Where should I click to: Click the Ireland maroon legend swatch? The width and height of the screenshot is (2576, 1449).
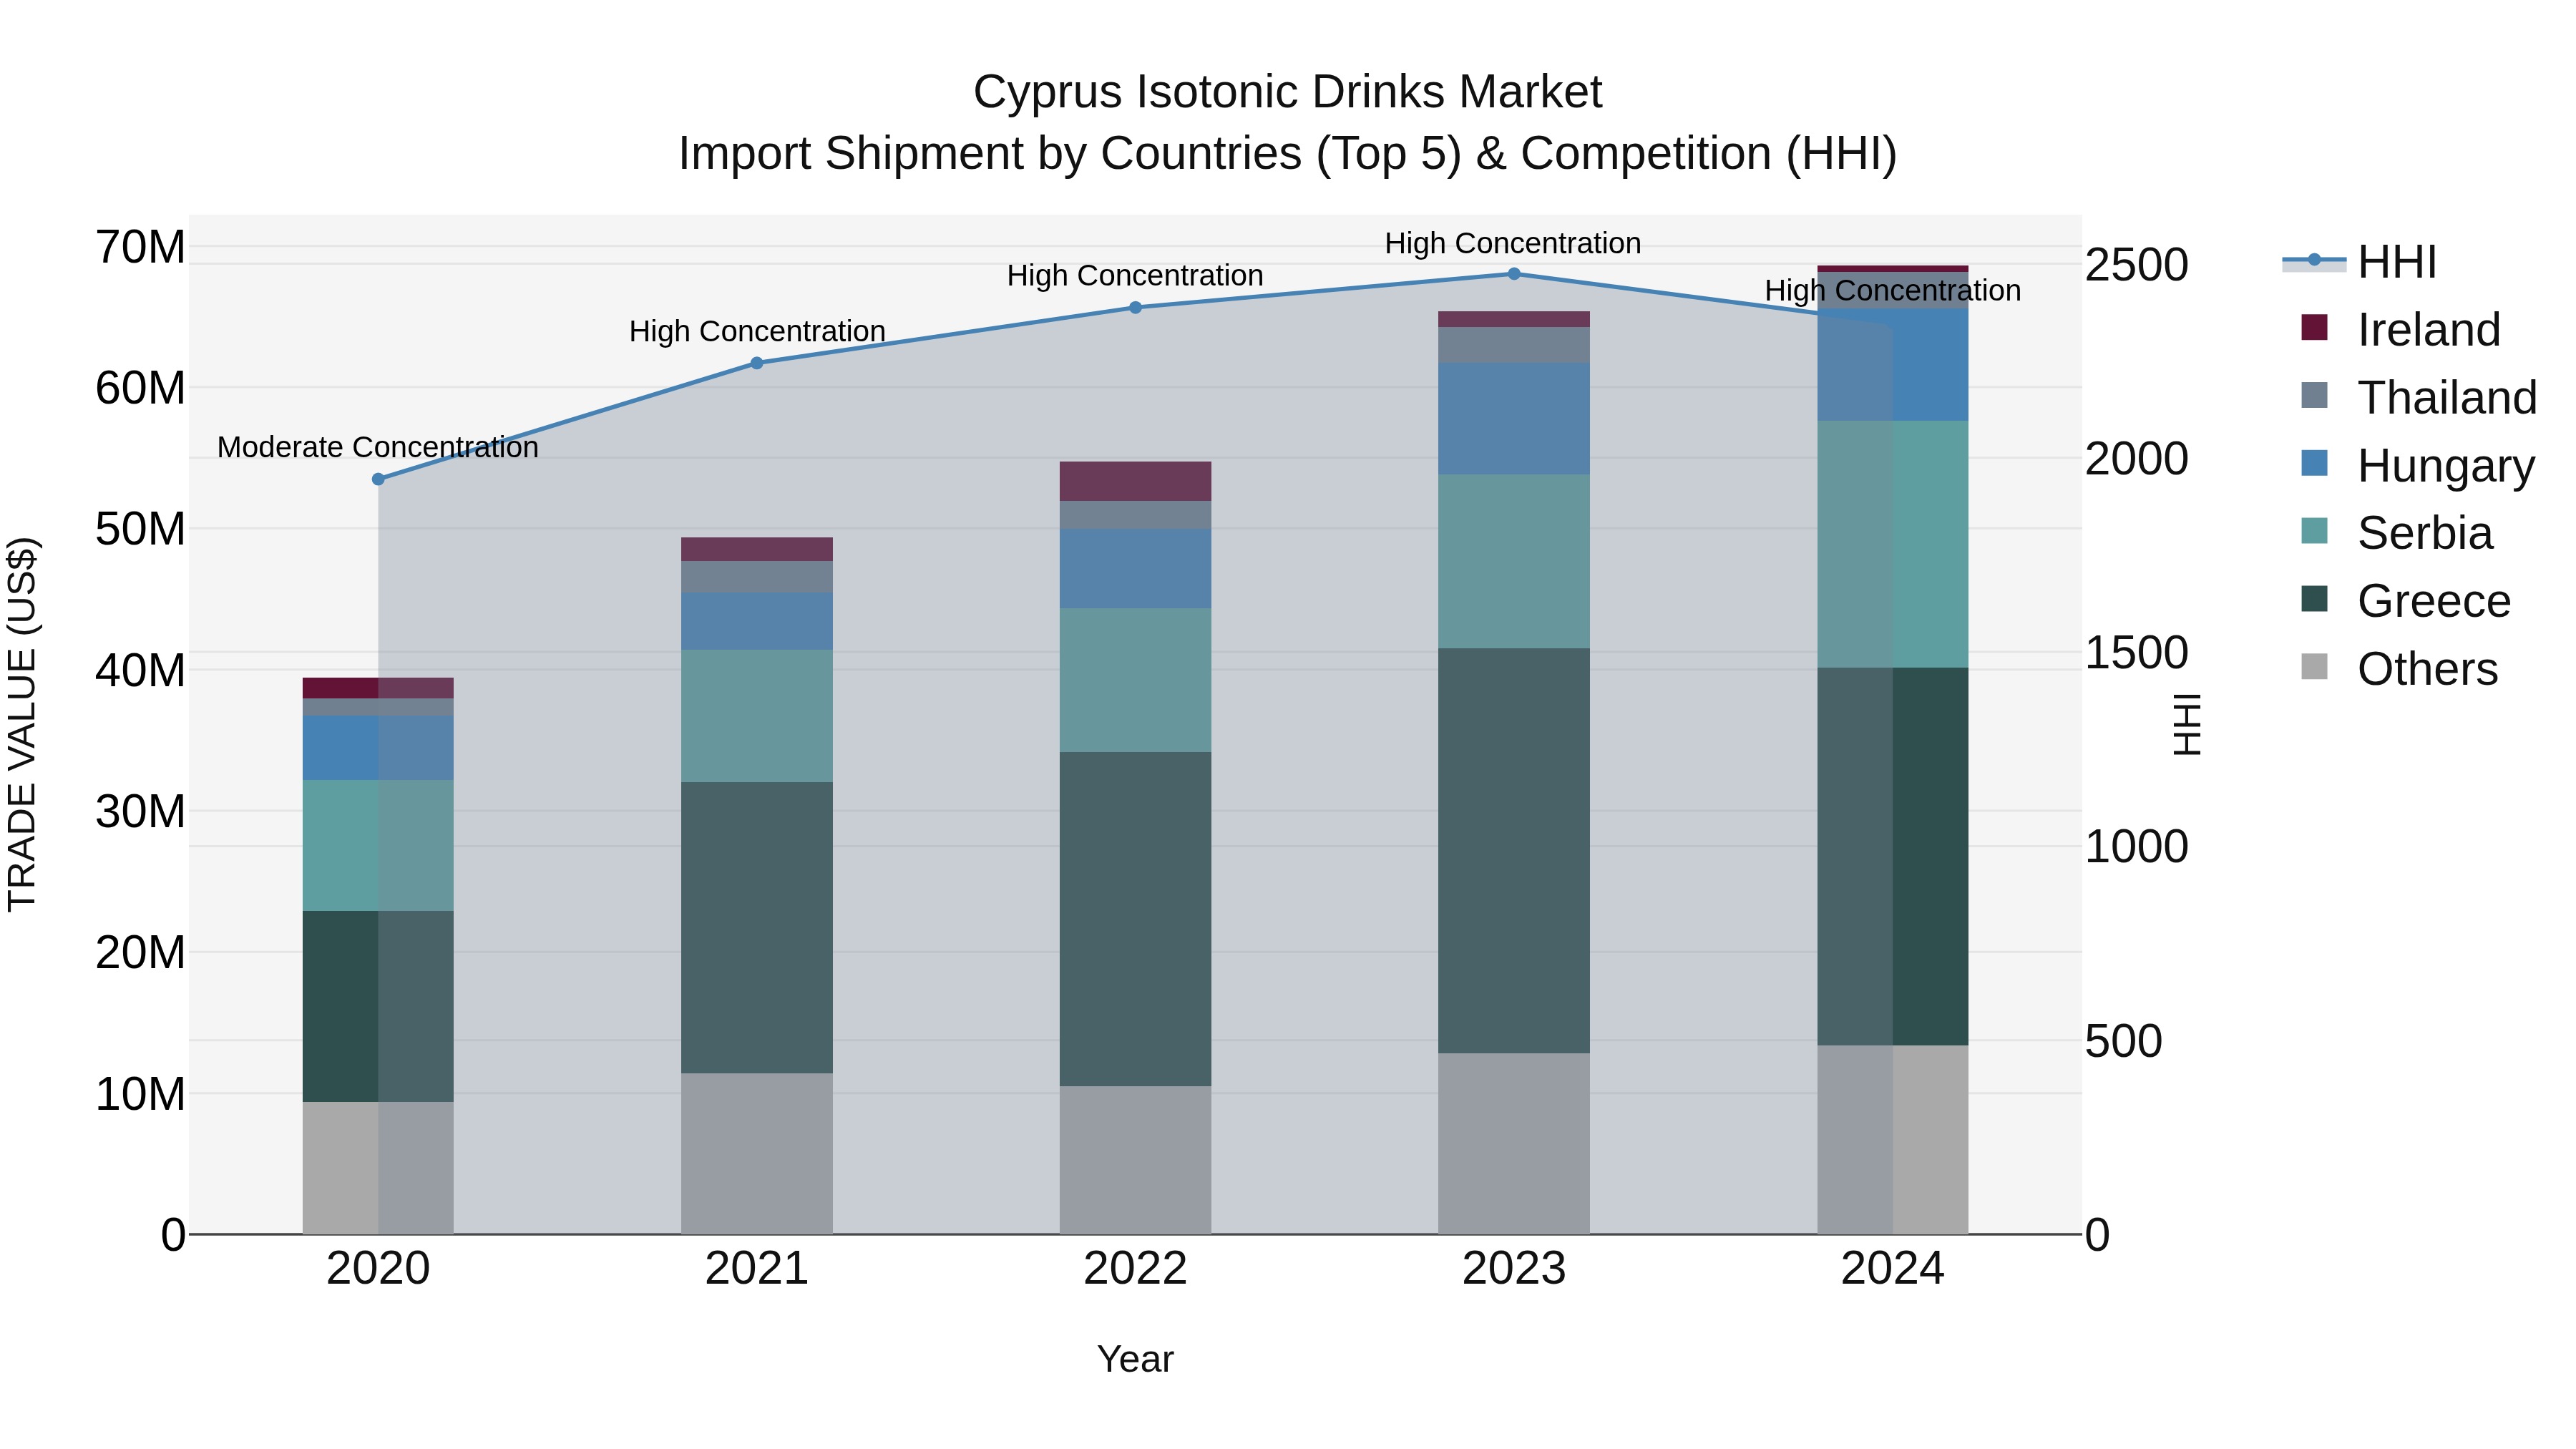(x=2314, y=327)
